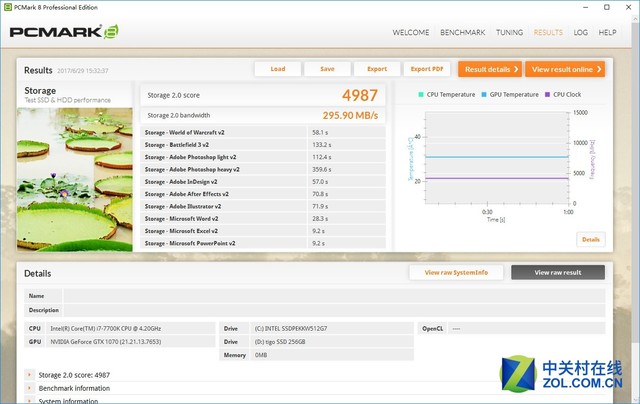Select the Adobe Photoshop heavy v2 row
Viewport: 640px width, 404px height.
pyautogui.click(x=263, y=169)
